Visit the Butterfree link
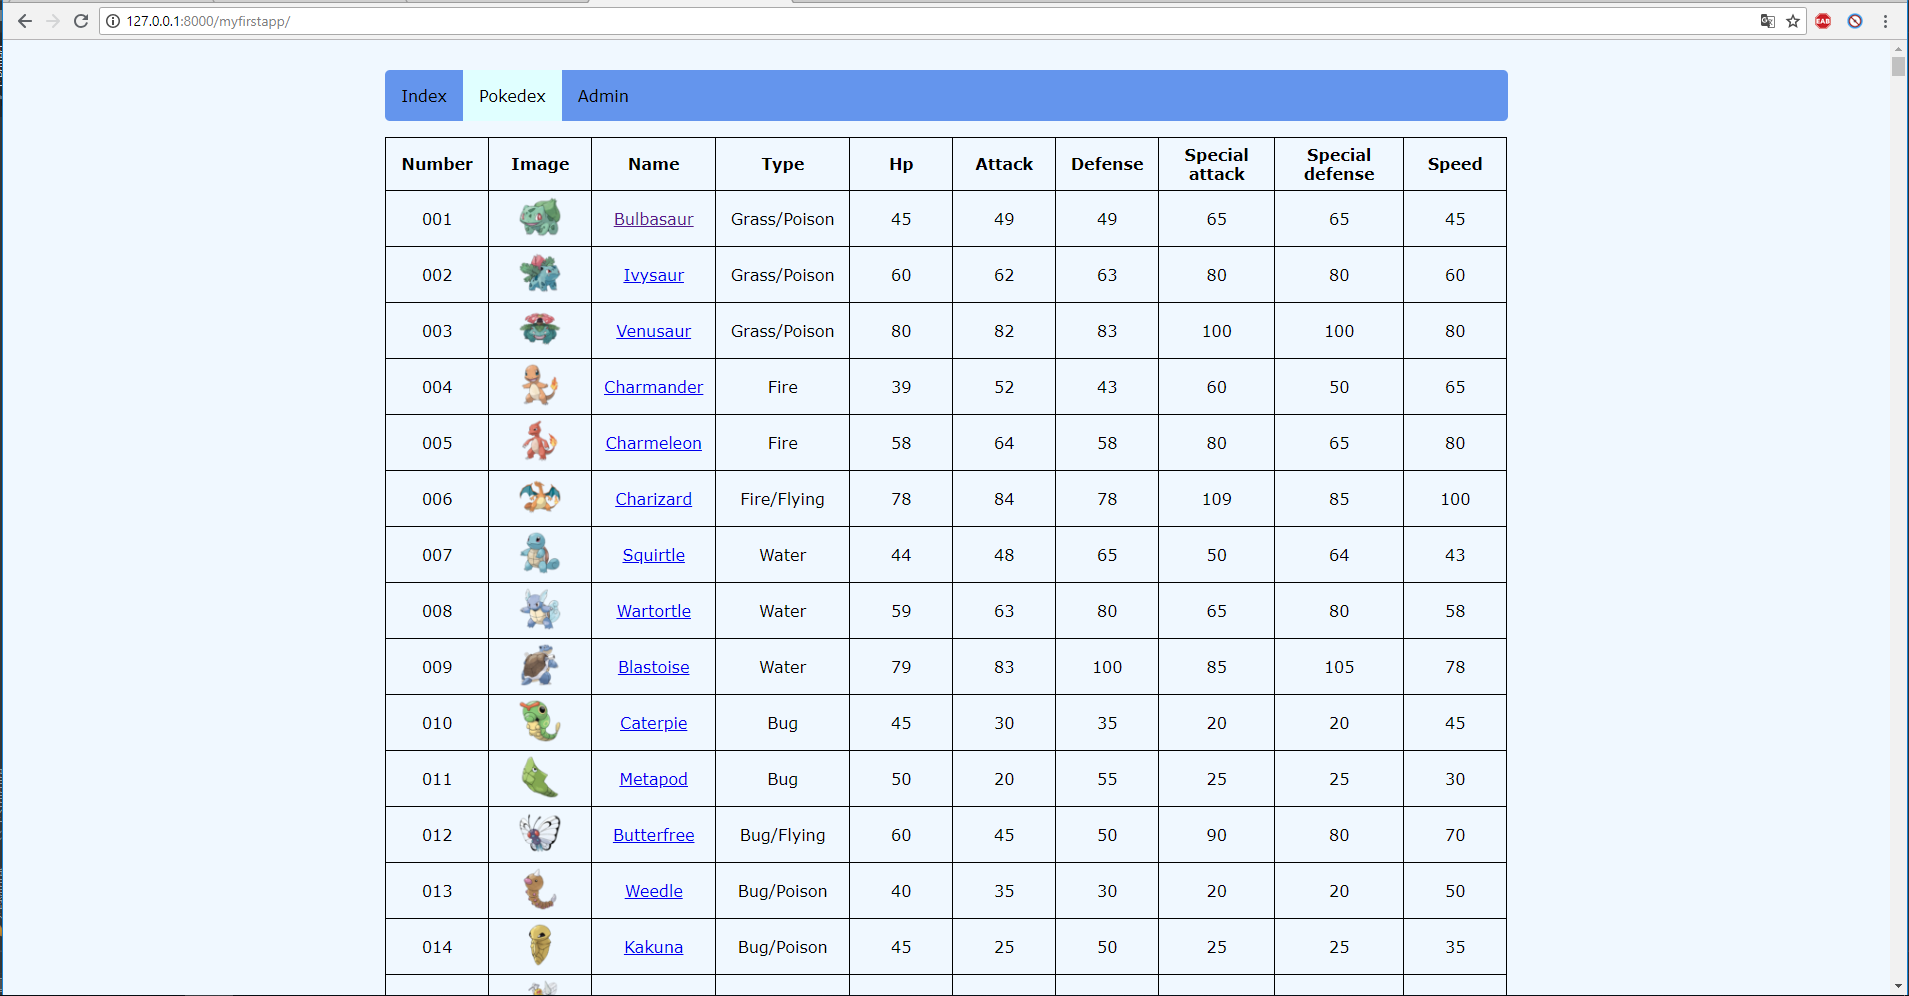 [x=653, y=835]
